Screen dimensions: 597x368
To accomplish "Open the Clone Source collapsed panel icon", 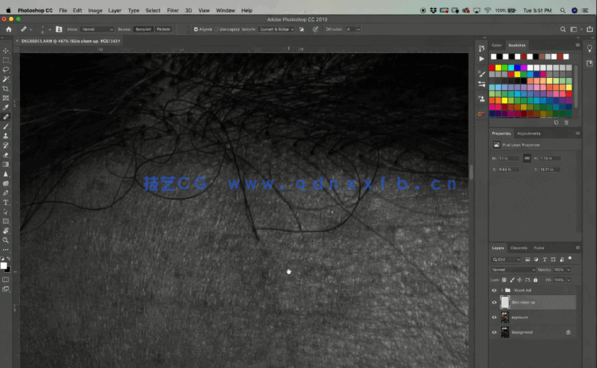I will [x=482, y=99].
